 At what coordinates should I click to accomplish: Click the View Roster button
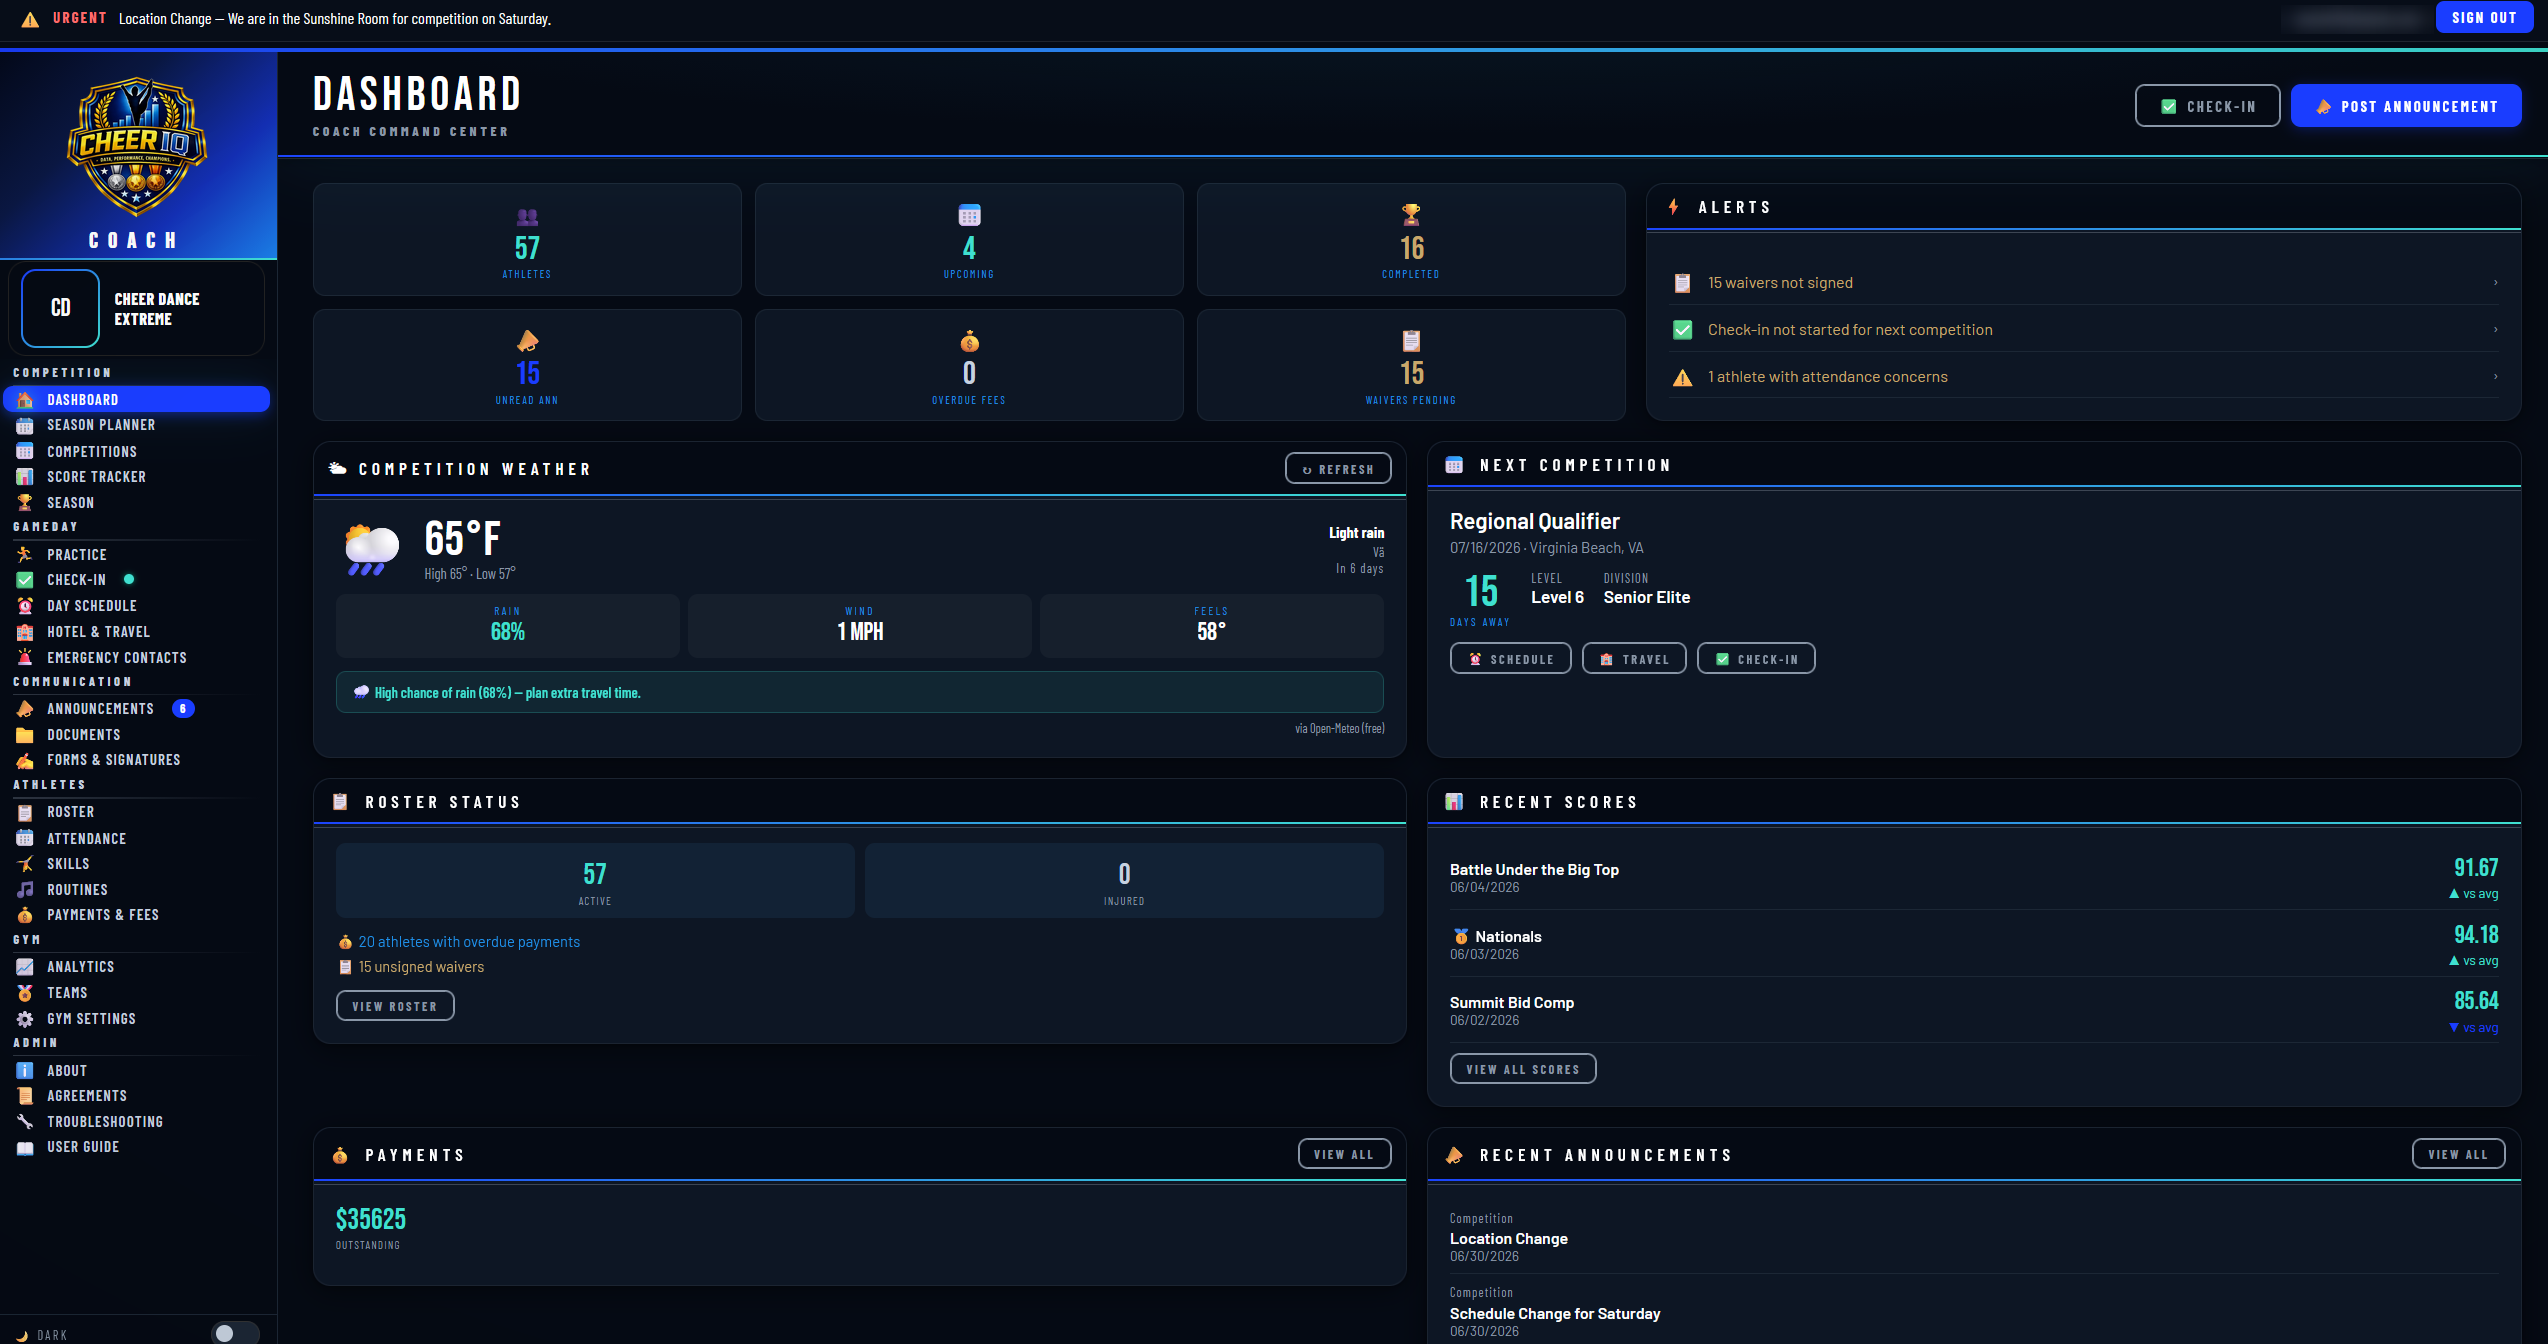tap(395, 1006)
